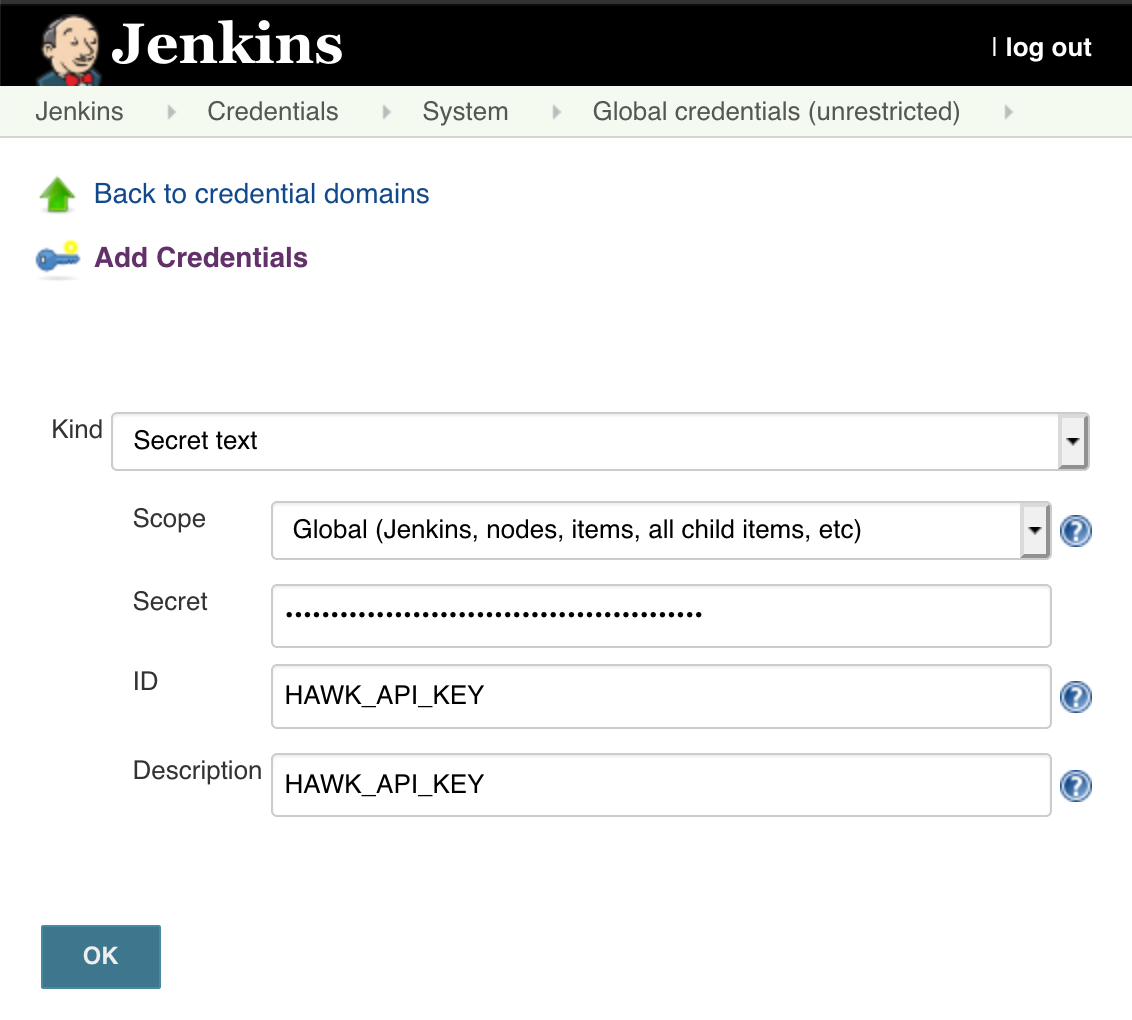Open the Scope dropdown showing Global

tap(660, 531)
